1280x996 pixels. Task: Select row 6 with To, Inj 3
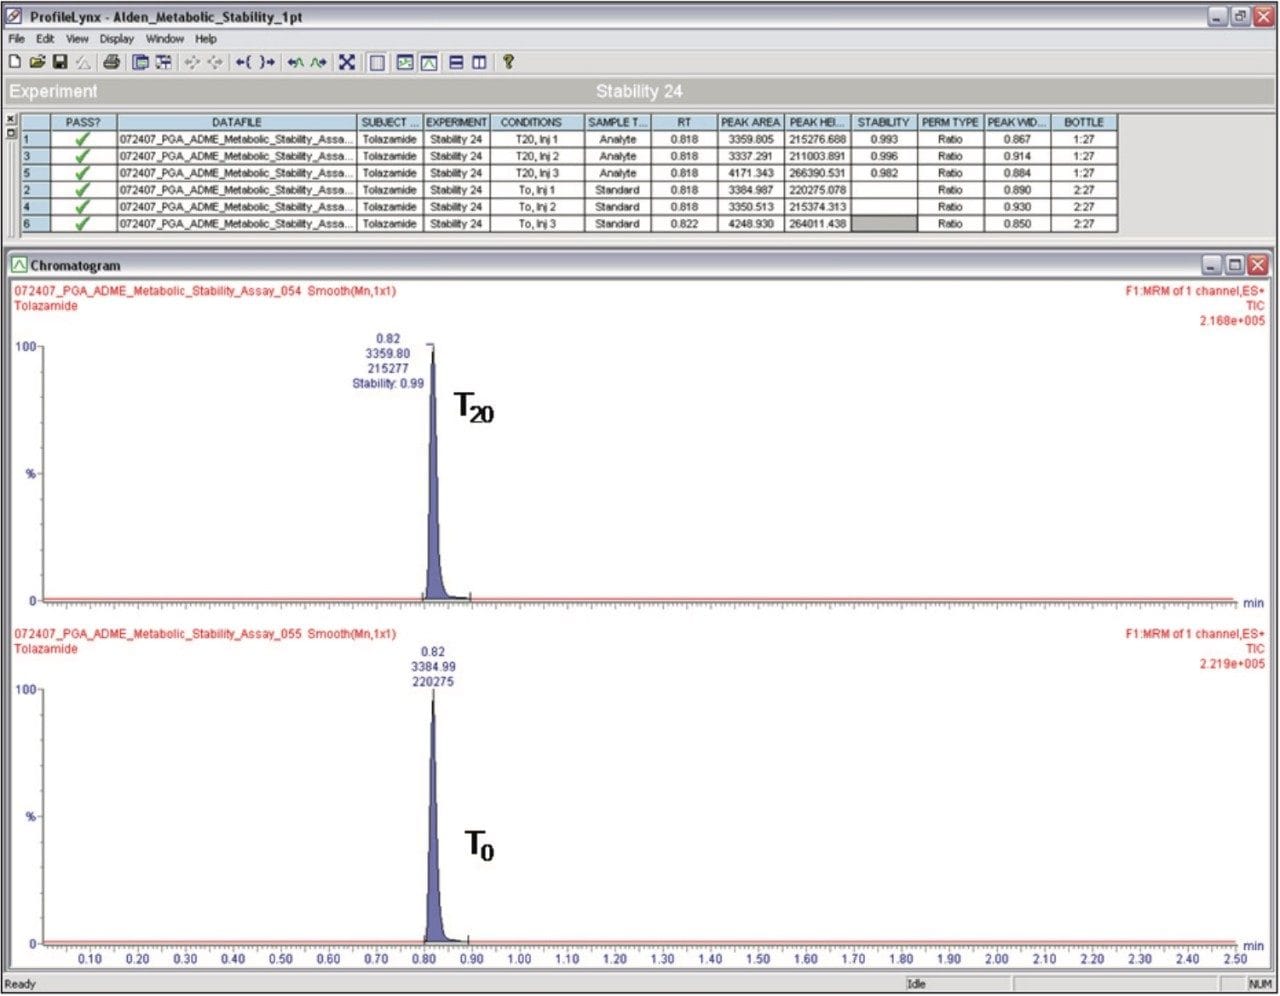coord(537,224)
